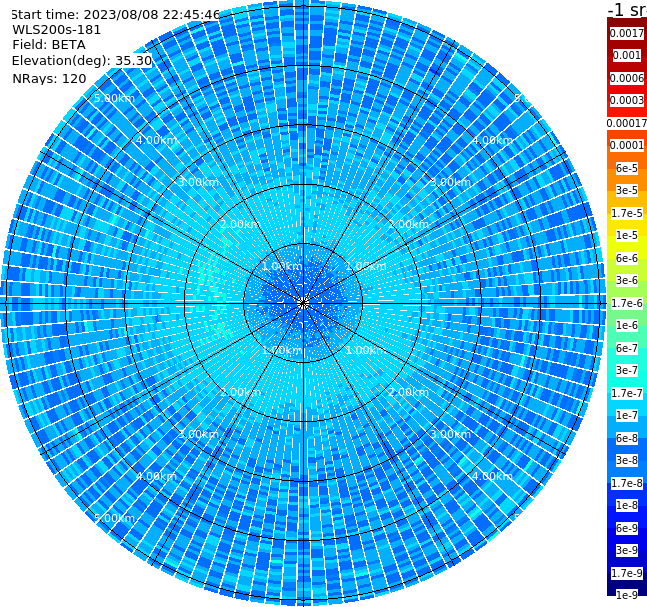This screenshot has width=647, height=607.
Task: Select the 0.001 colorbar tick label
Action: pos(627,55)
